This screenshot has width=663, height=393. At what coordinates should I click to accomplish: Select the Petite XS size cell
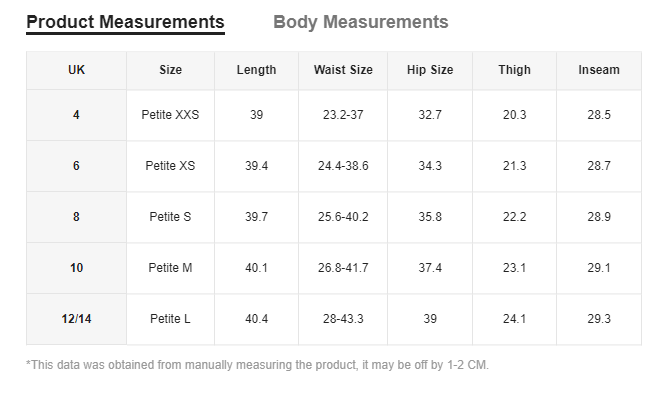[170, 166]
